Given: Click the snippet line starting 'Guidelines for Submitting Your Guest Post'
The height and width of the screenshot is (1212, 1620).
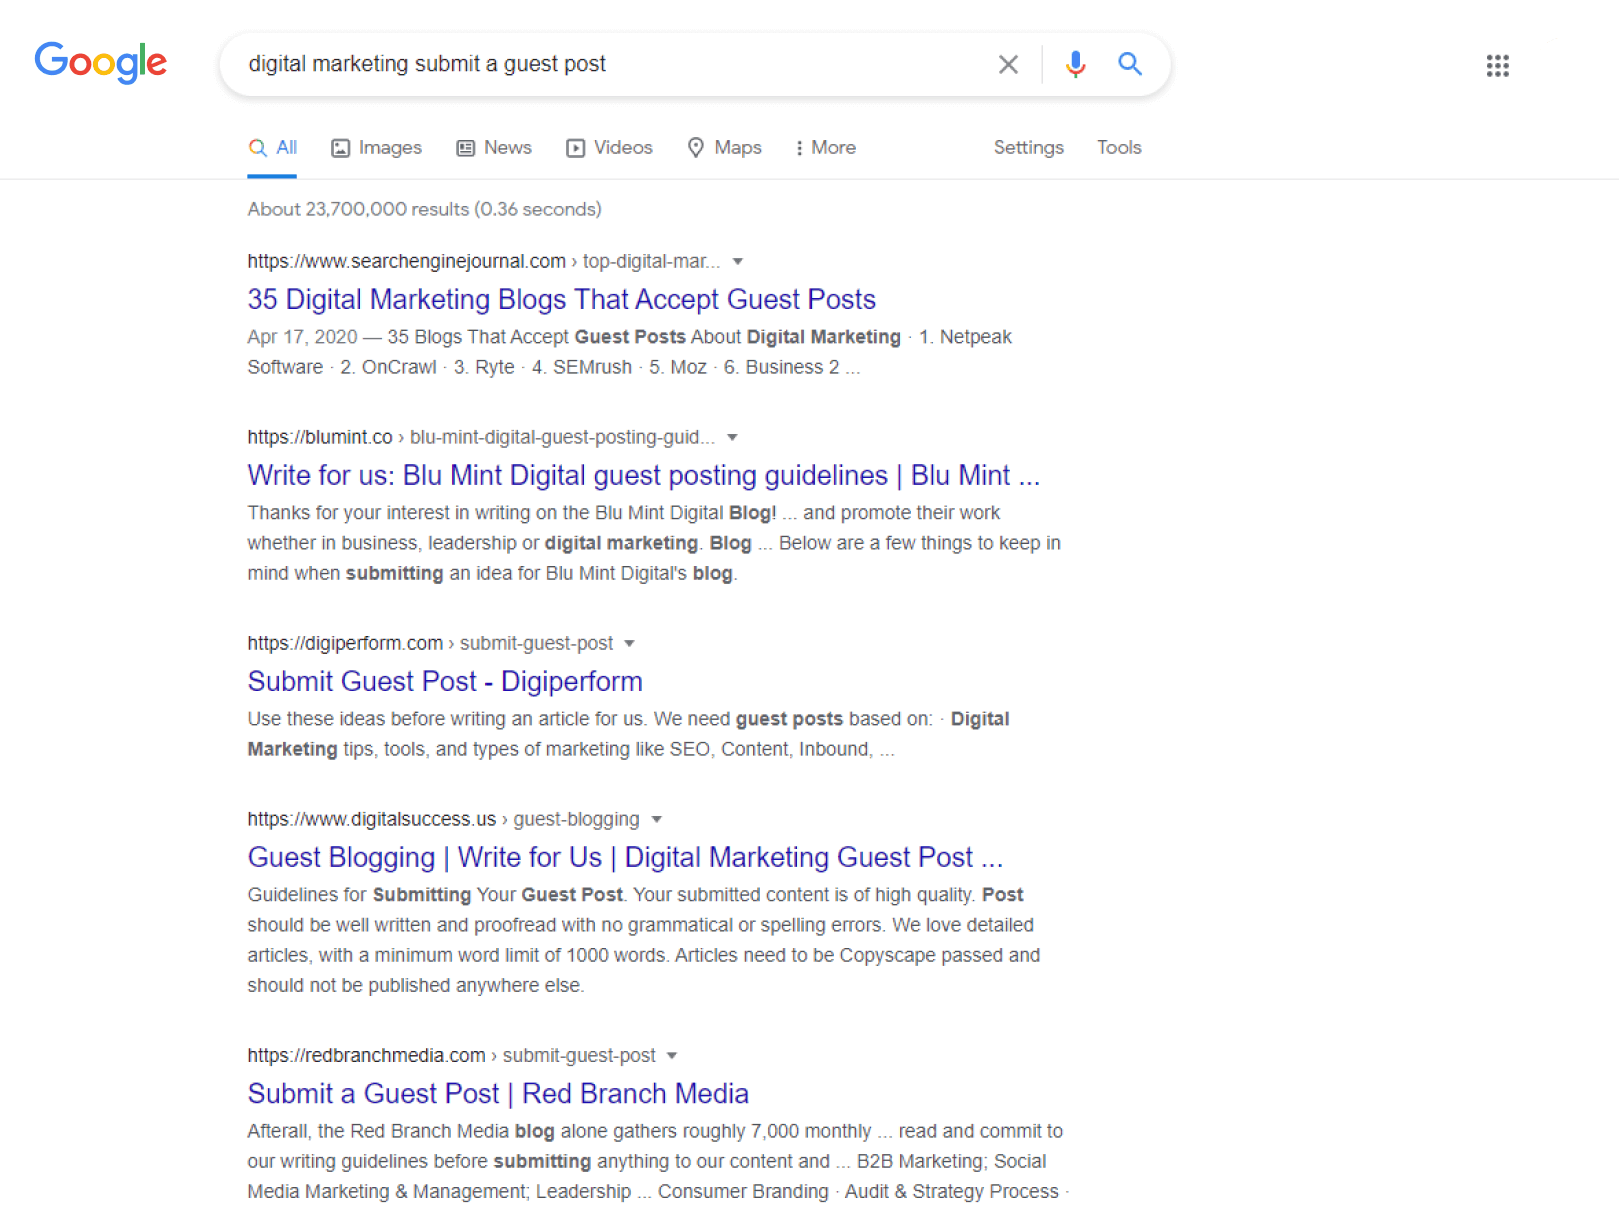Looking at the screenshot, I should (x=635, y=895).
